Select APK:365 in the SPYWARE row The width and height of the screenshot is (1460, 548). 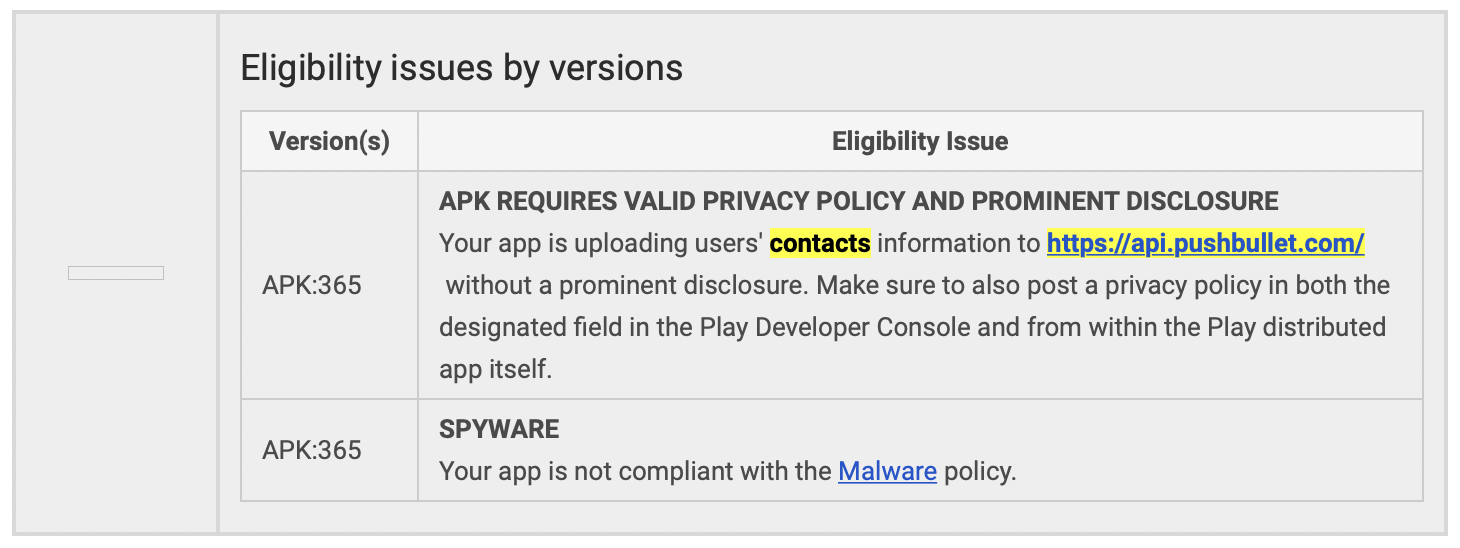tap(312, 450)
